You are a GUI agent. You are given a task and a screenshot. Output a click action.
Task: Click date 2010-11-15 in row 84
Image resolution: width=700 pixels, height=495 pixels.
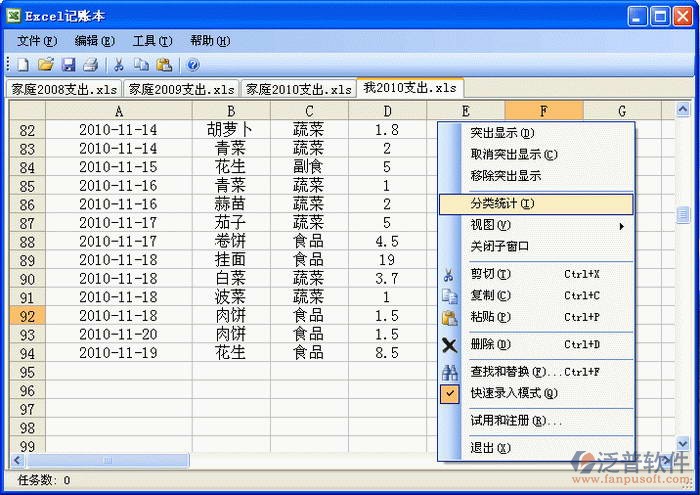118,167
